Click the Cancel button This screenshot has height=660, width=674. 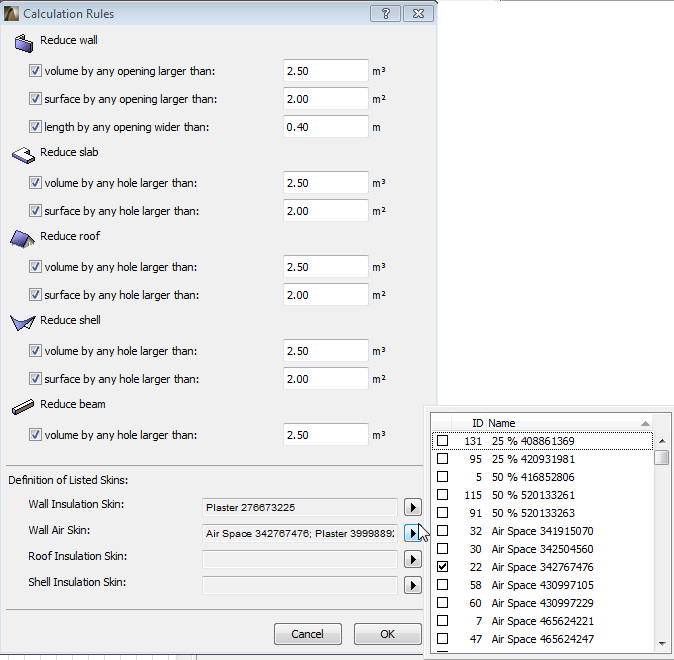[308, 634]
